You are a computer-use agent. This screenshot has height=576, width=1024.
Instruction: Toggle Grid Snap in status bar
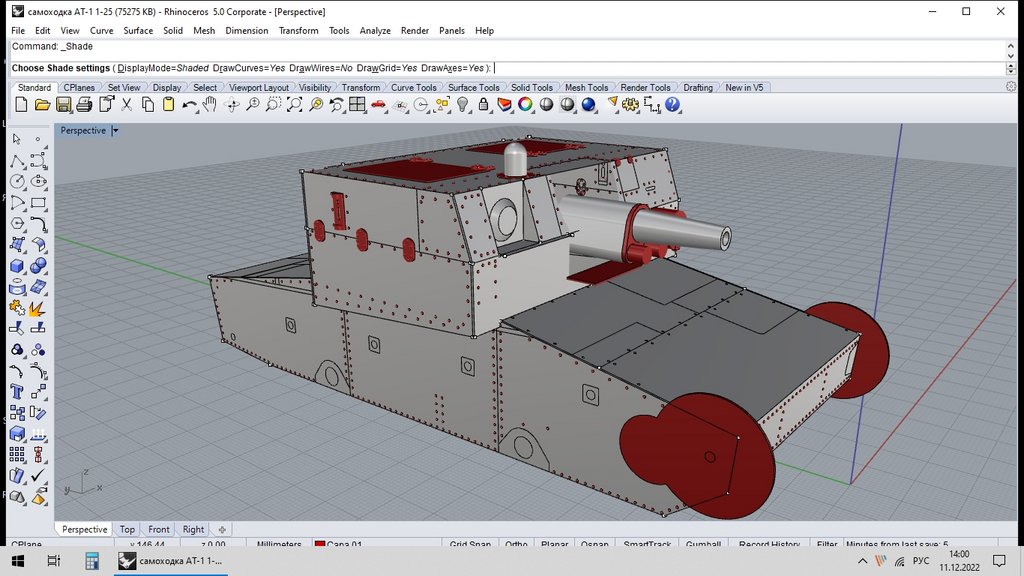pos(470,545)
